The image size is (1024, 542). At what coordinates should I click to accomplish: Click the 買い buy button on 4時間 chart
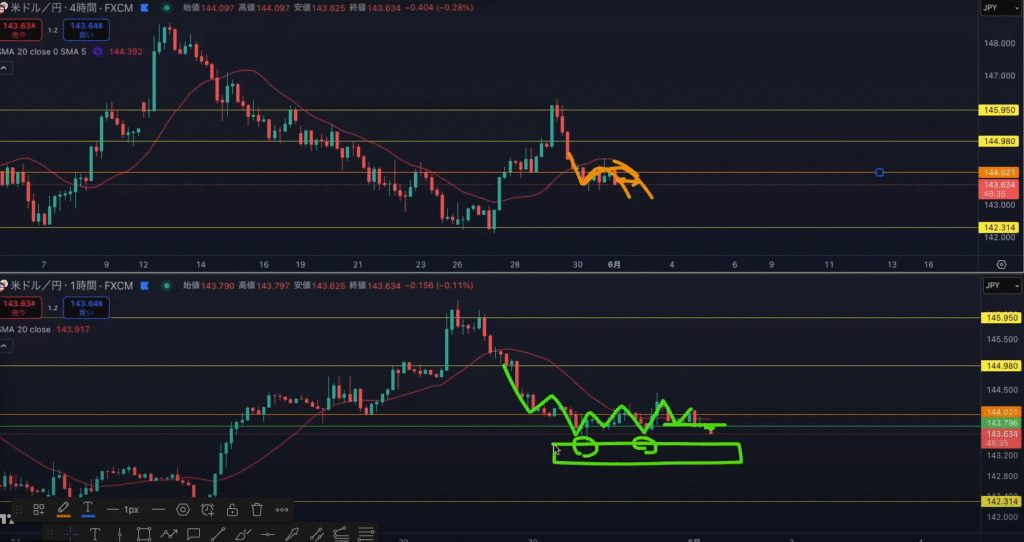[x=86, y=30]
